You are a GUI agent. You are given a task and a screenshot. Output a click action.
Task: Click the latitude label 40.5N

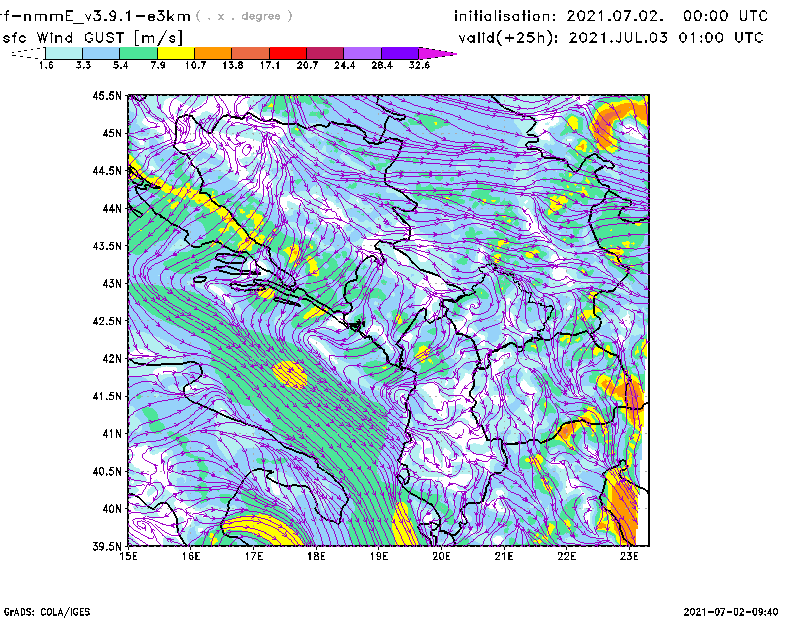[107, 471]
